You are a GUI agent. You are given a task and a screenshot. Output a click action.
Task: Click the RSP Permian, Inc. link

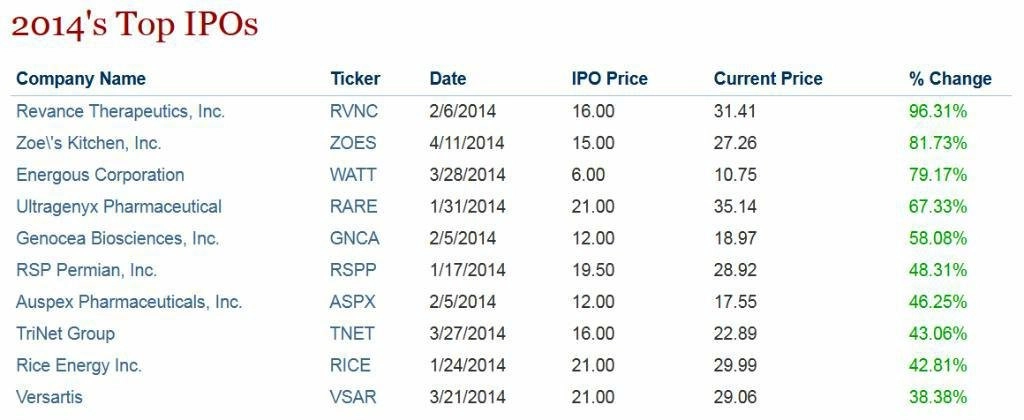point(86,270)
